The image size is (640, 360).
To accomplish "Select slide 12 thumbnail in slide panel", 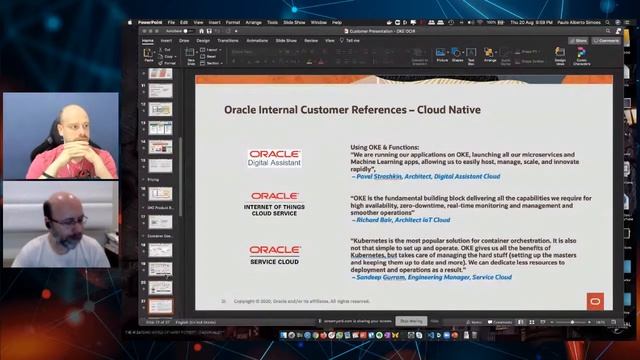I will [160, 109].
